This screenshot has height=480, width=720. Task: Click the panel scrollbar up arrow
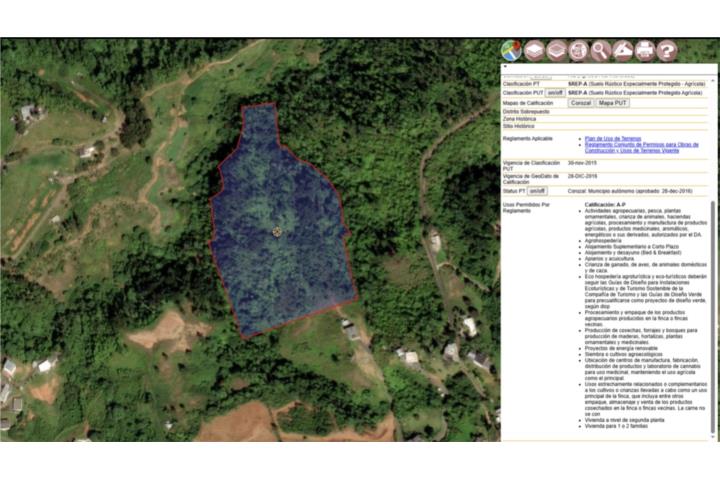click(713, 81)
